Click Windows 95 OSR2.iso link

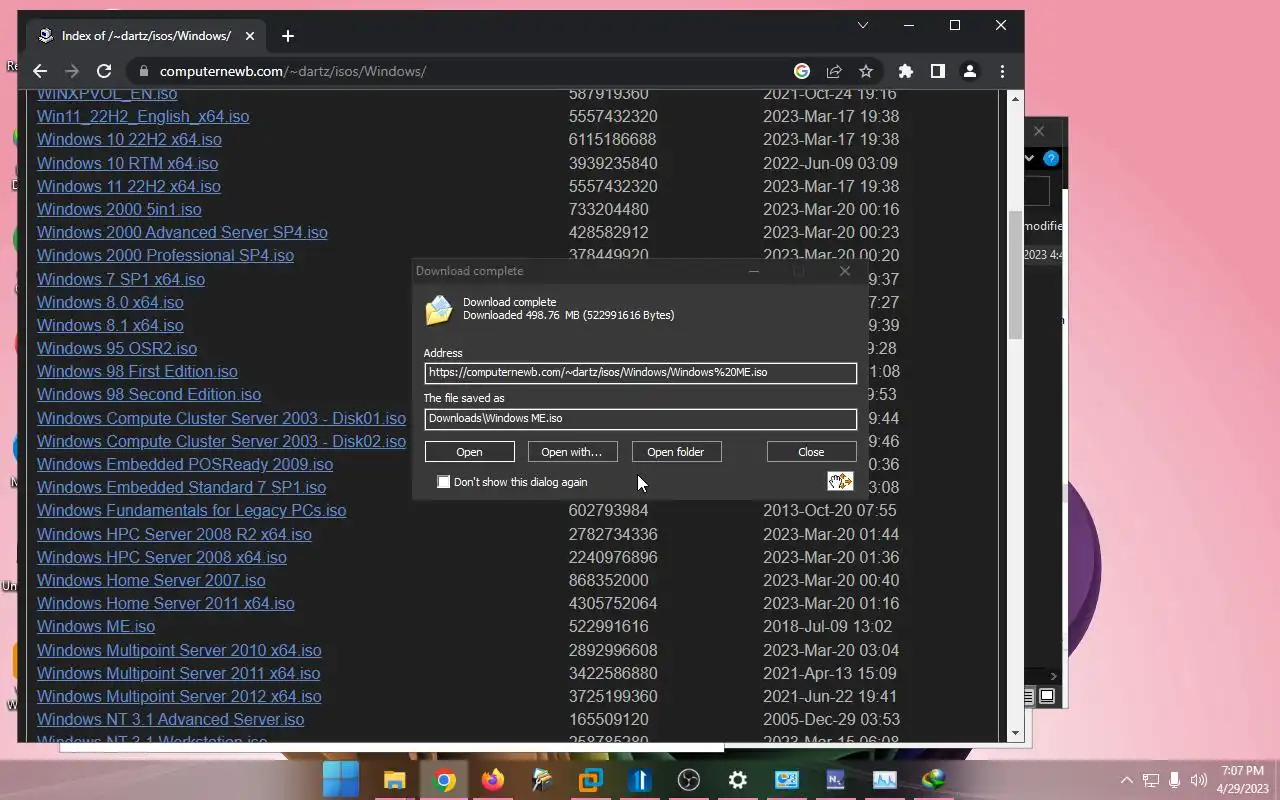click(117, 348)
